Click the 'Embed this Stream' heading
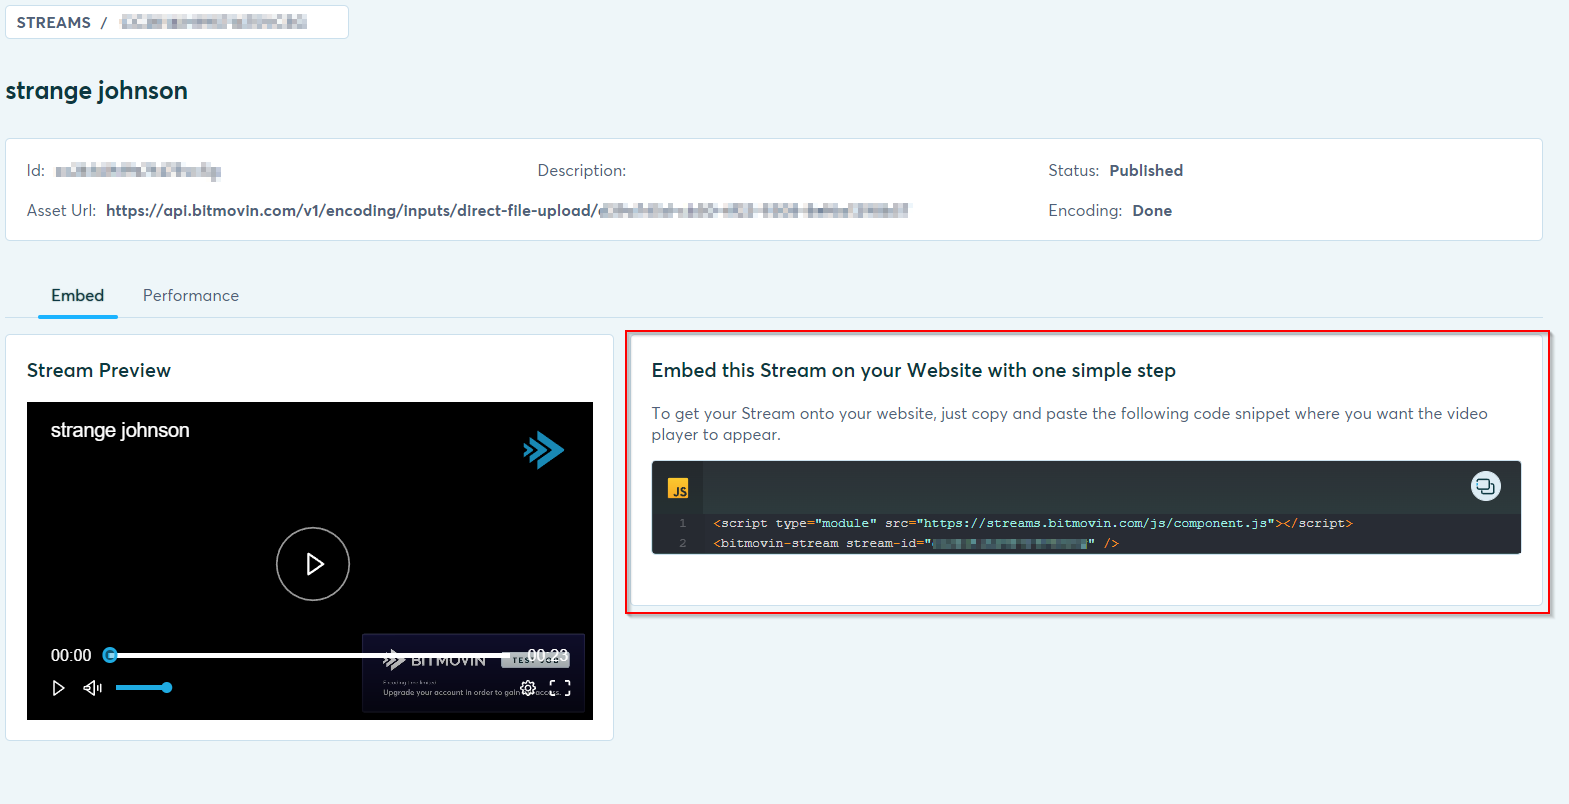1569x804 pixels. click(x=913, y=371)
